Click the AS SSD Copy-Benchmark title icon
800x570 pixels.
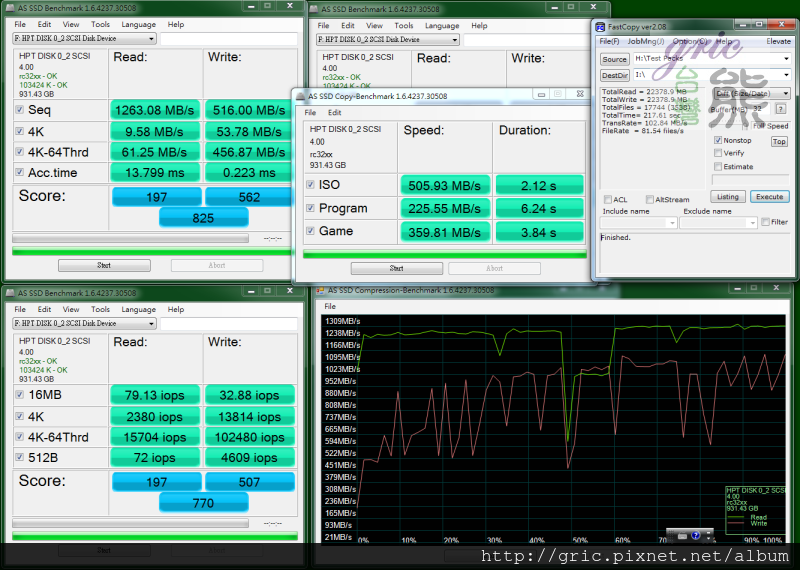300,96
